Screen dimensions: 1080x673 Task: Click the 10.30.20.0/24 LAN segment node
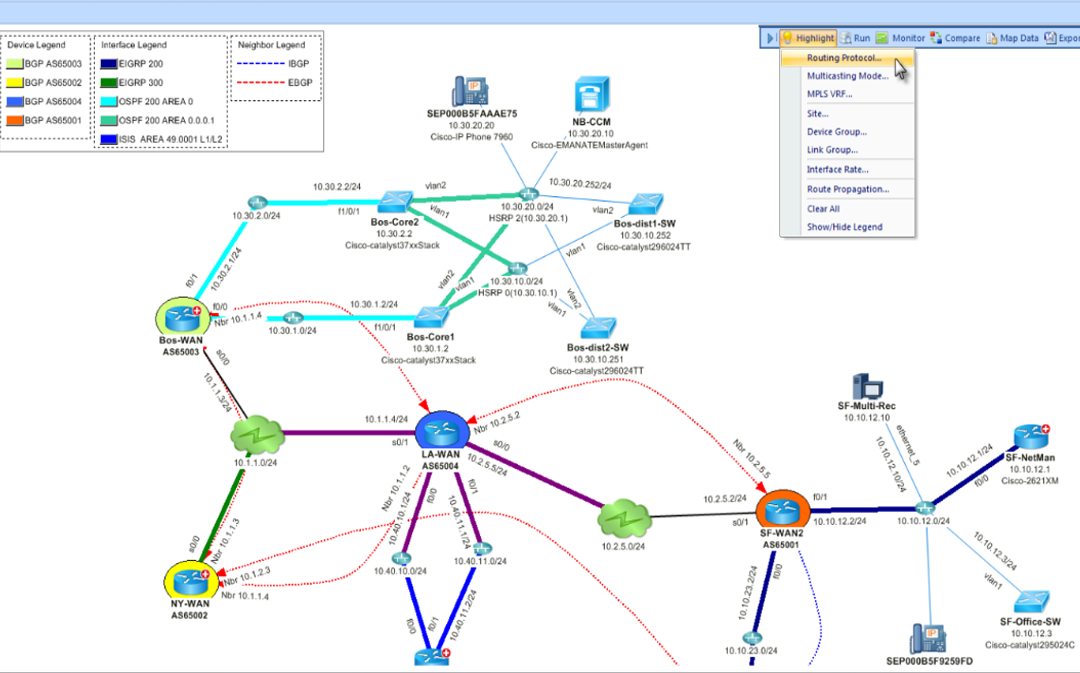tap(528, 194)
